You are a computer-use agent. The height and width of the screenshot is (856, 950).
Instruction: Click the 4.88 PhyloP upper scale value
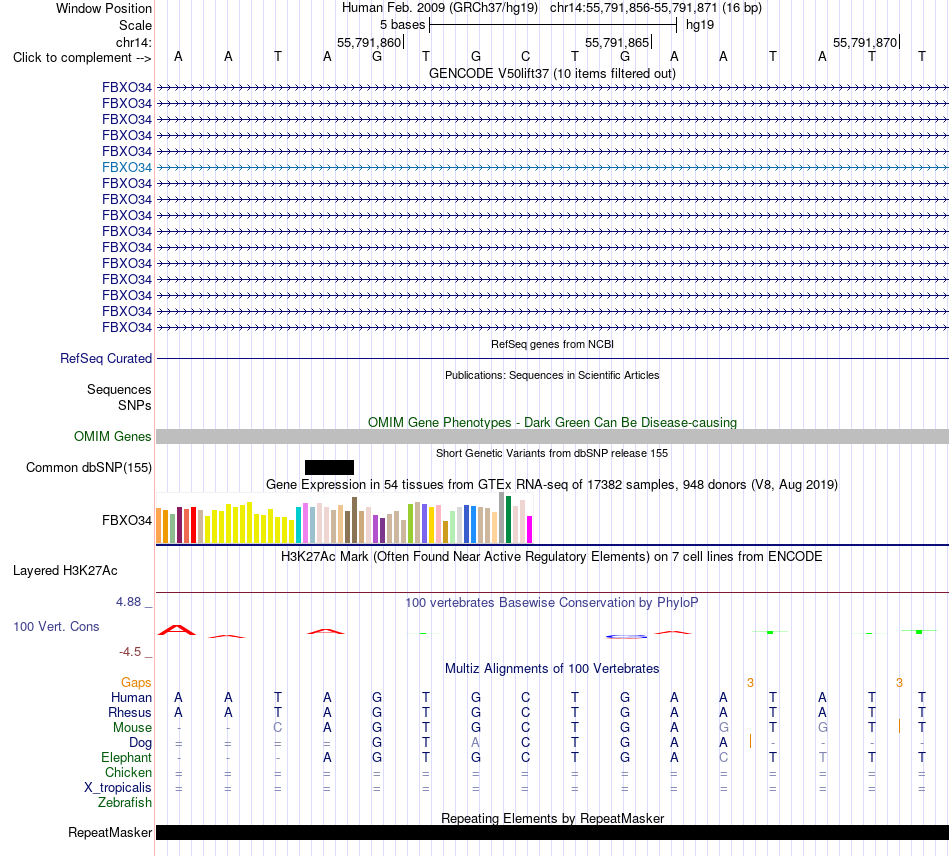(x=128, y=602)
